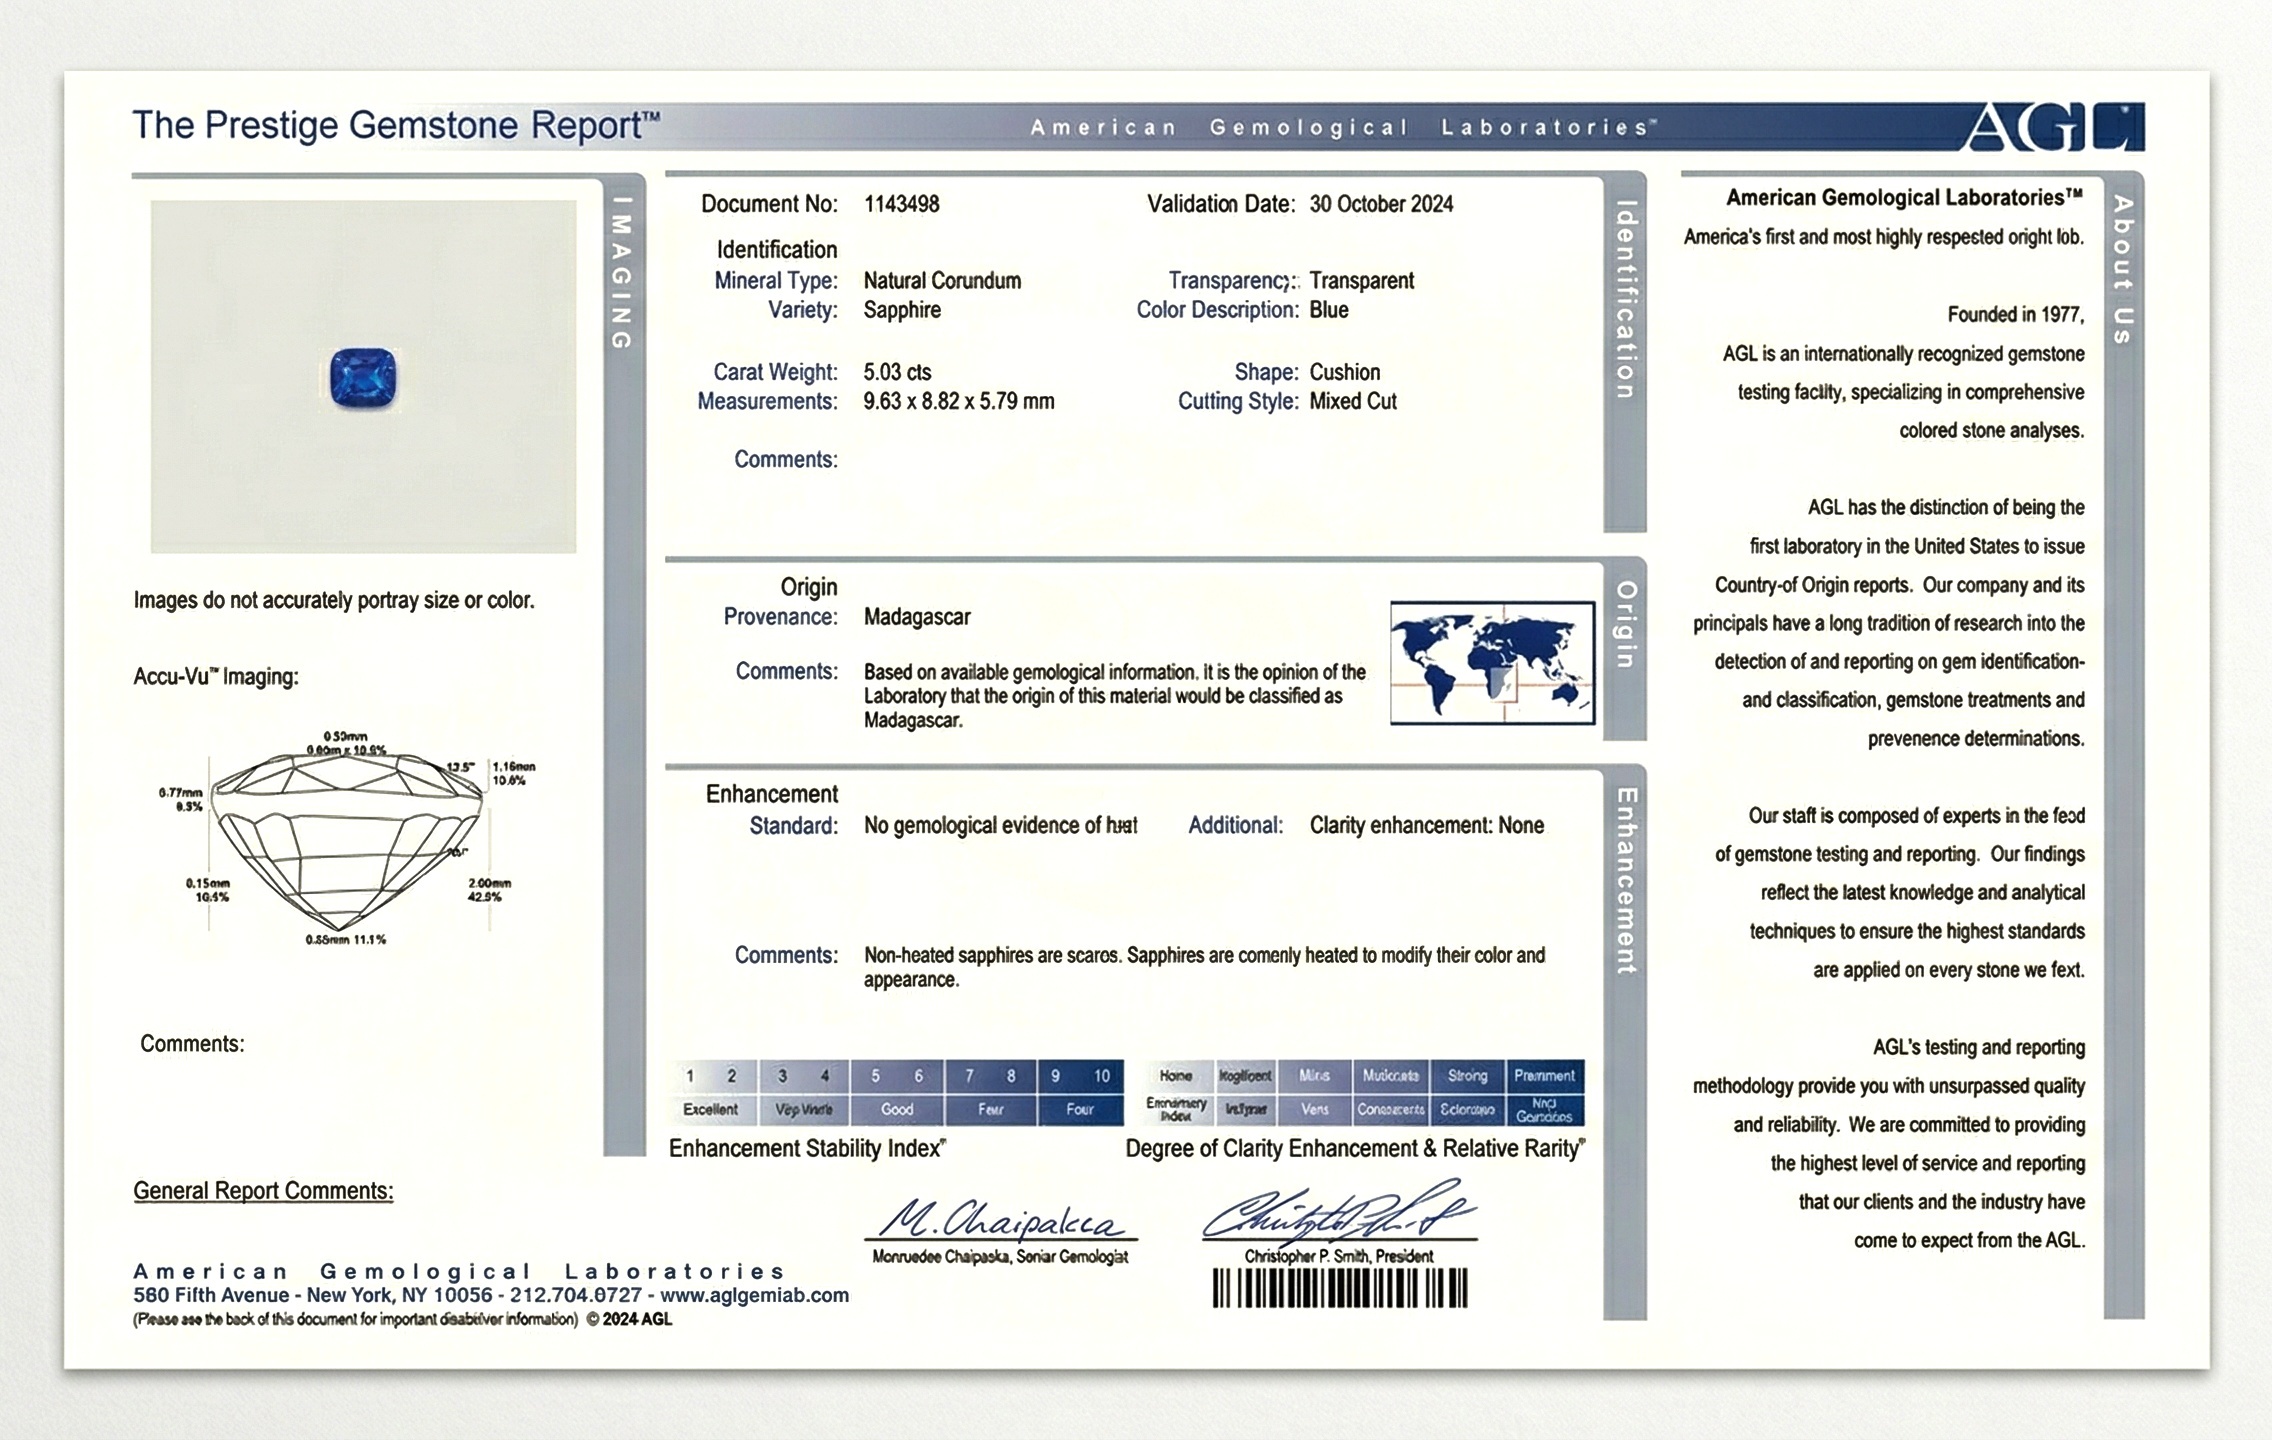
Task: Click the "Sapphire" variety value
Action: coord(902,310)
